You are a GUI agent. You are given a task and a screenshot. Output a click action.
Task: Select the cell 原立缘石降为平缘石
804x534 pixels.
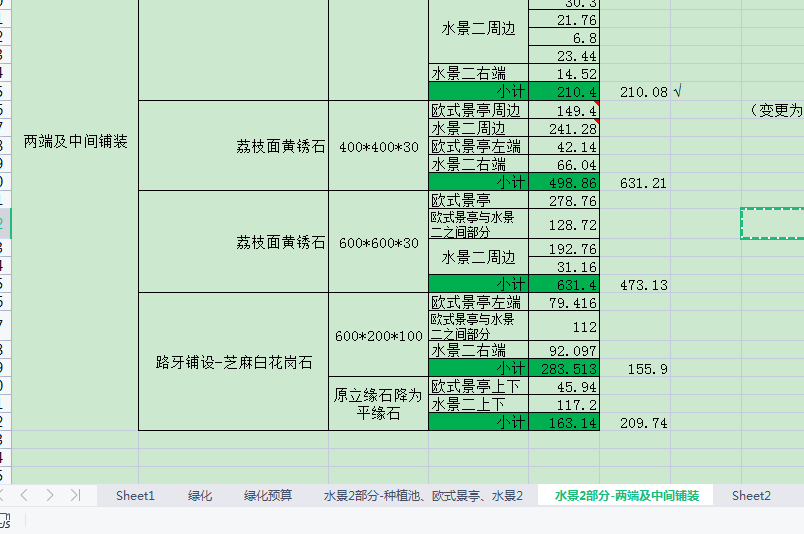pos(378,403)
